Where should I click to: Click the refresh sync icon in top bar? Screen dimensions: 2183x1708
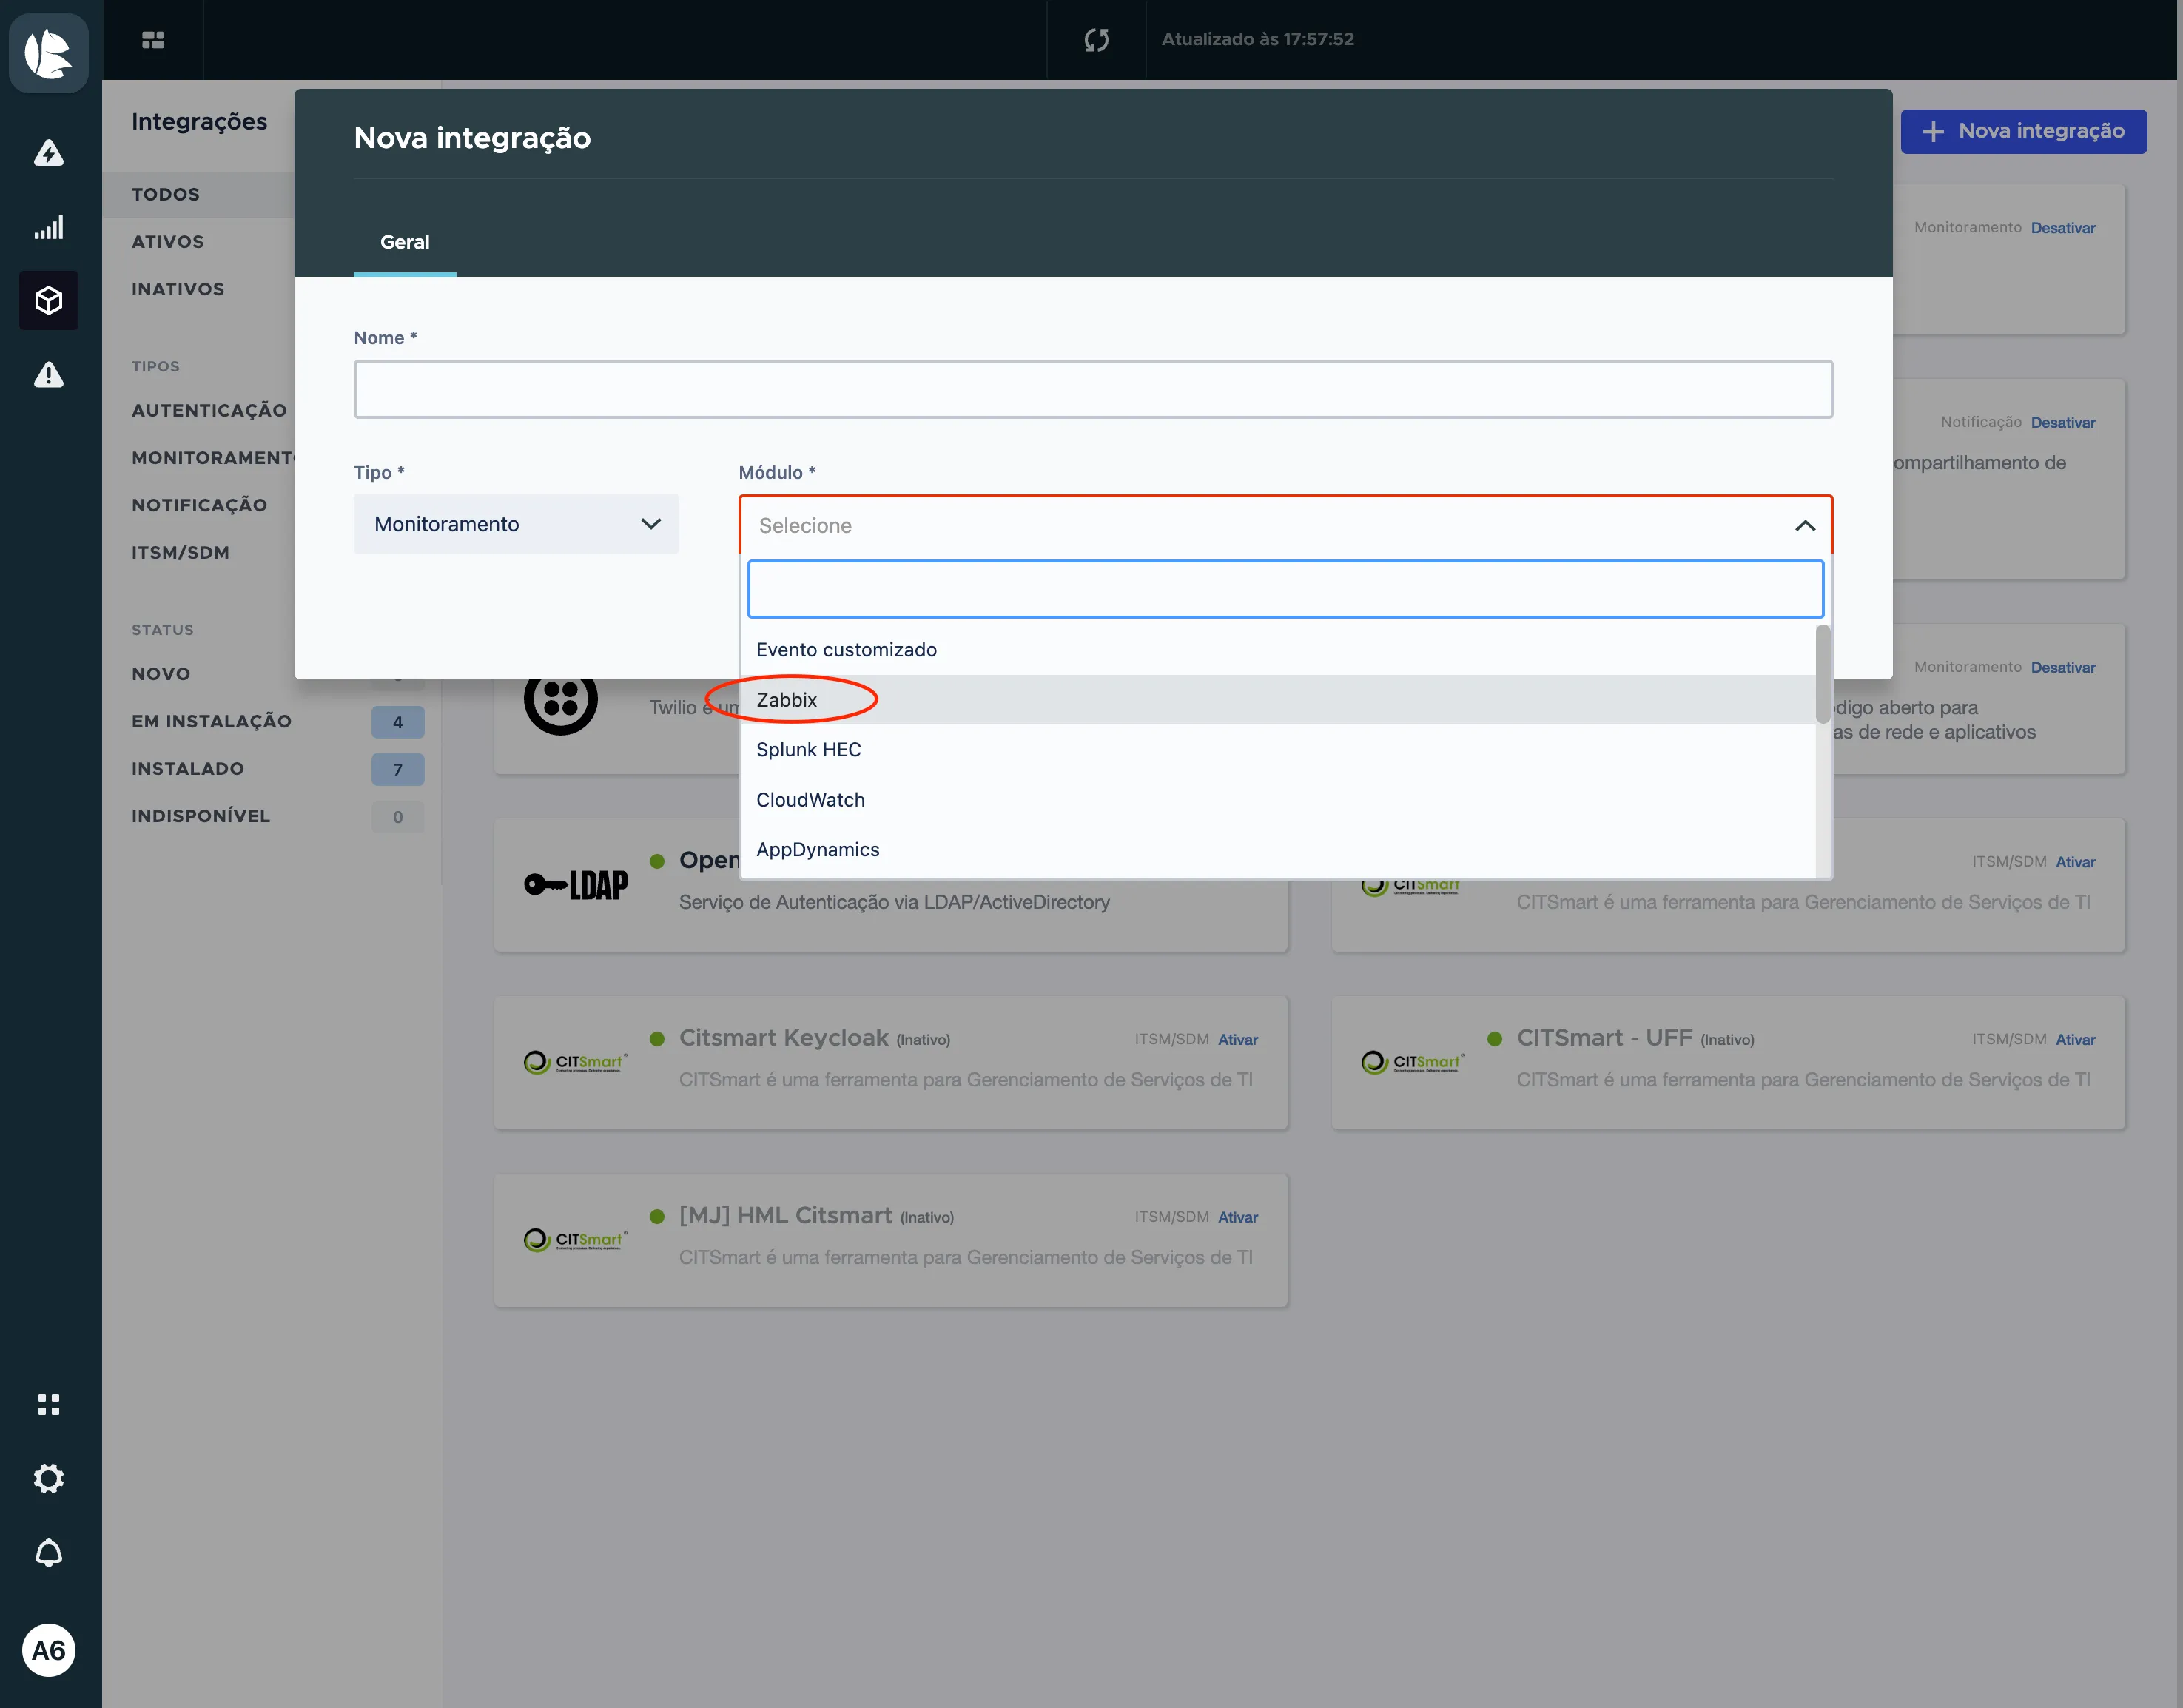pos(1096,40)
